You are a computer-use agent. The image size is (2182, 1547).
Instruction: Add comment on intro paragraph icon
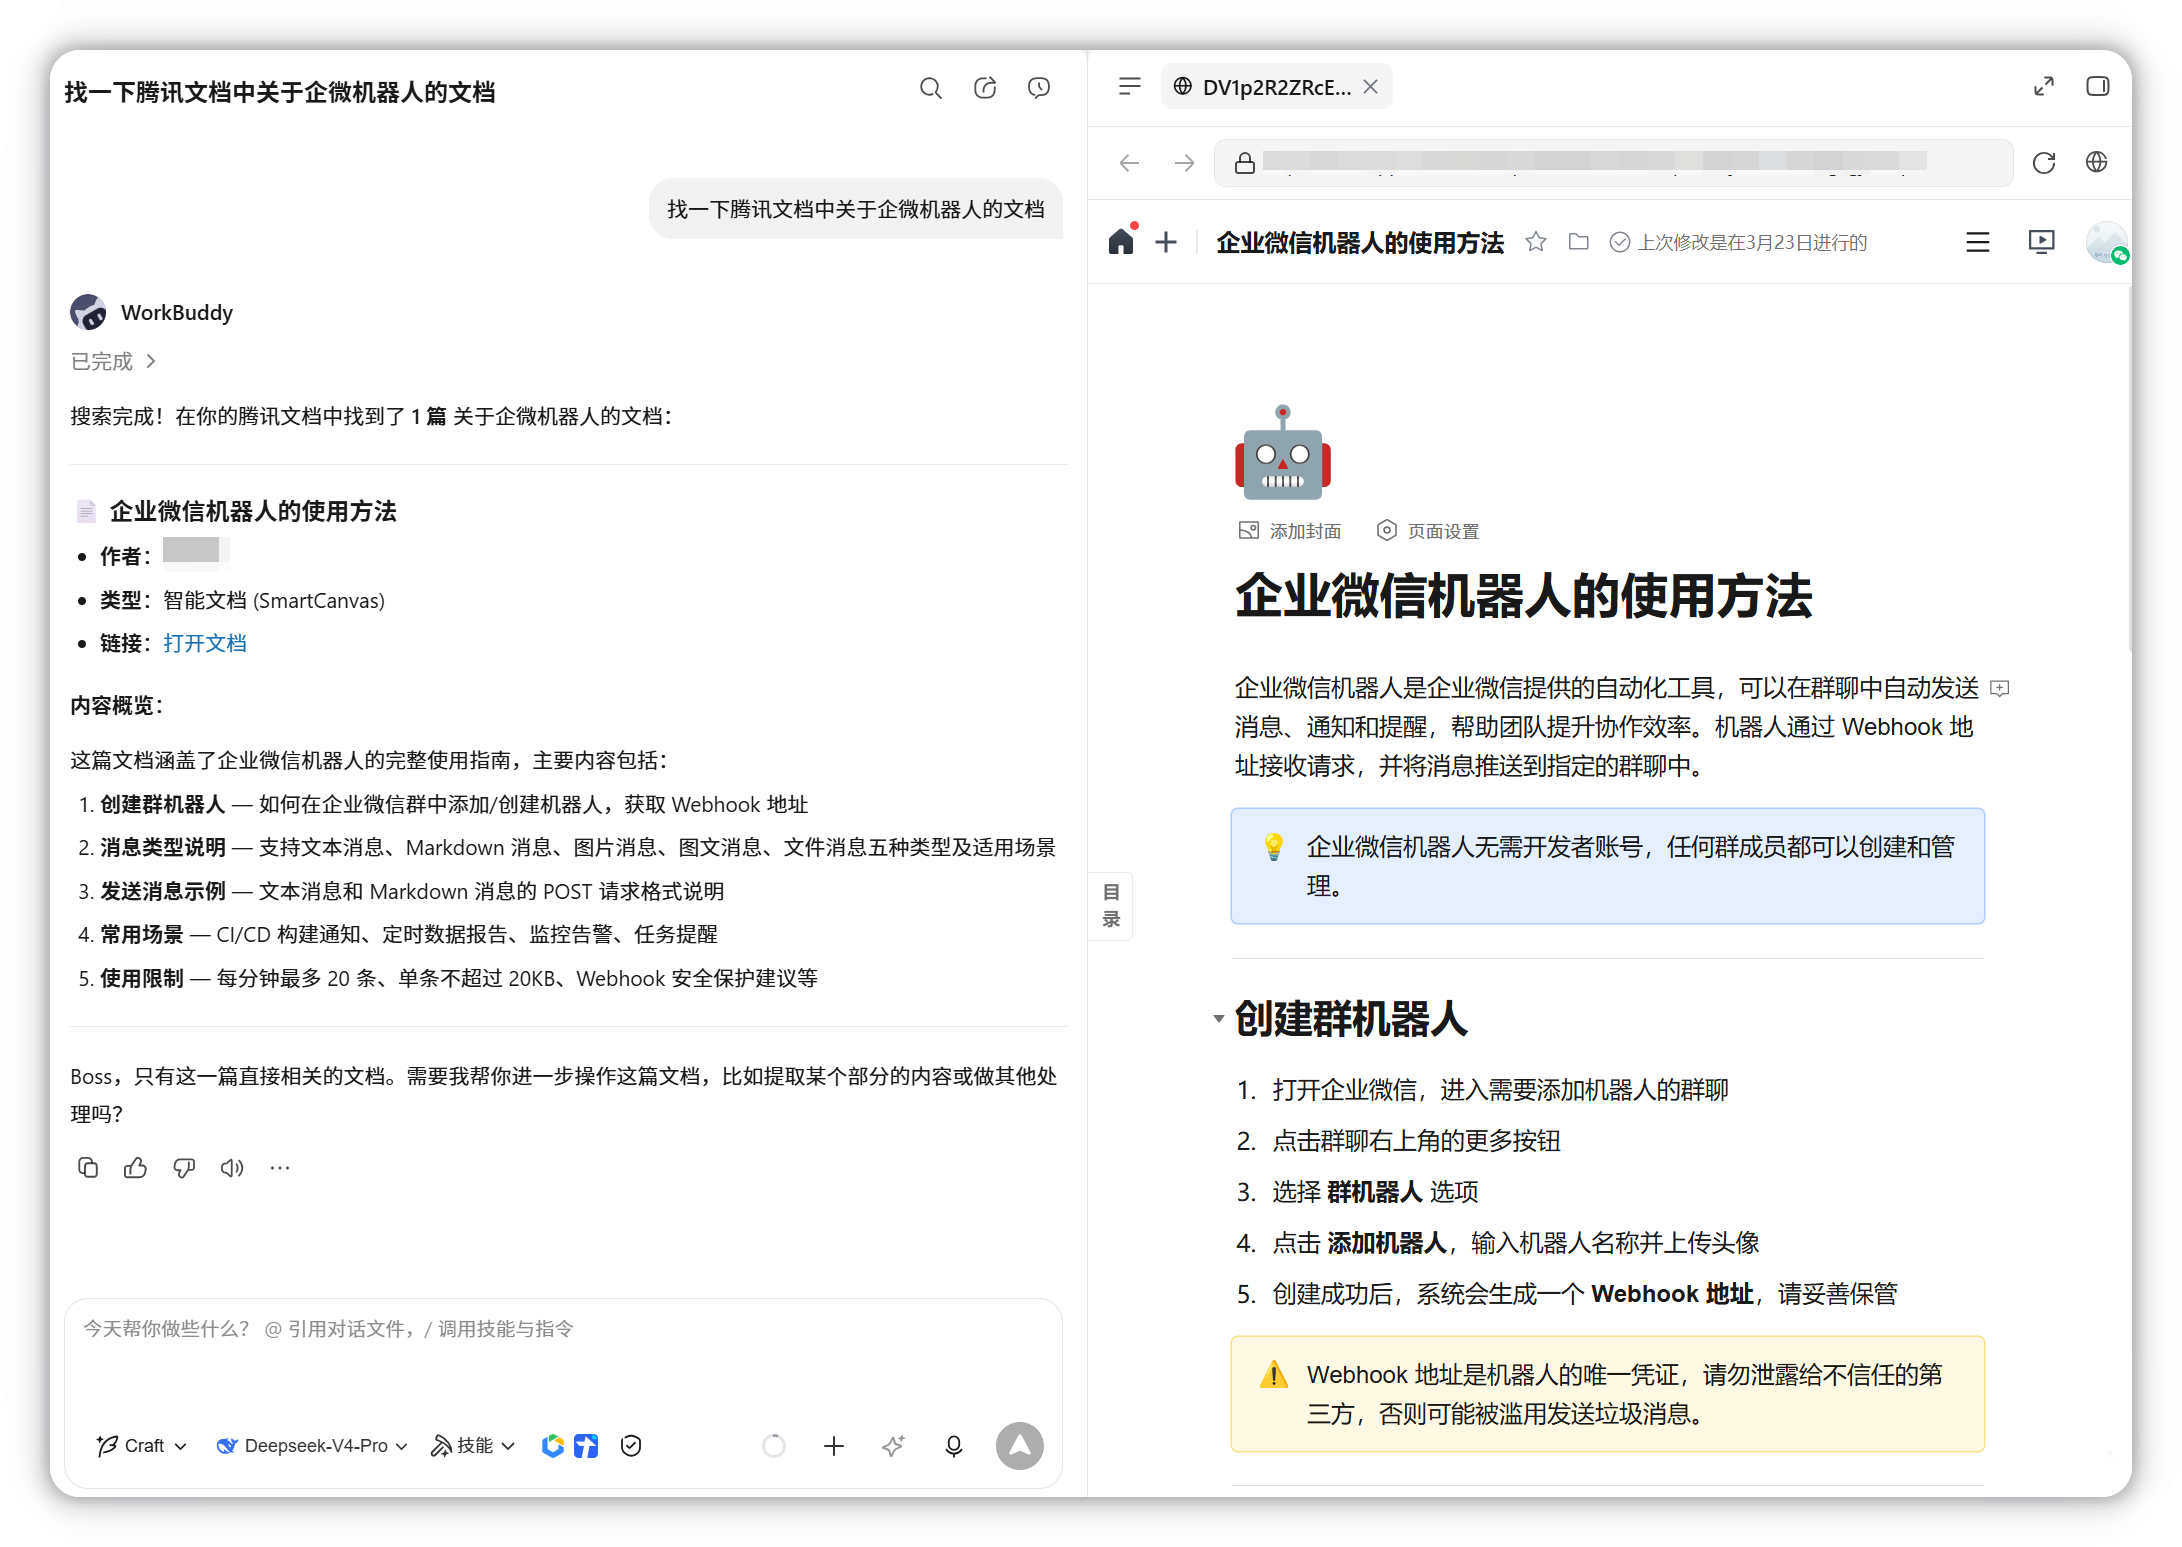point(2000,688)
